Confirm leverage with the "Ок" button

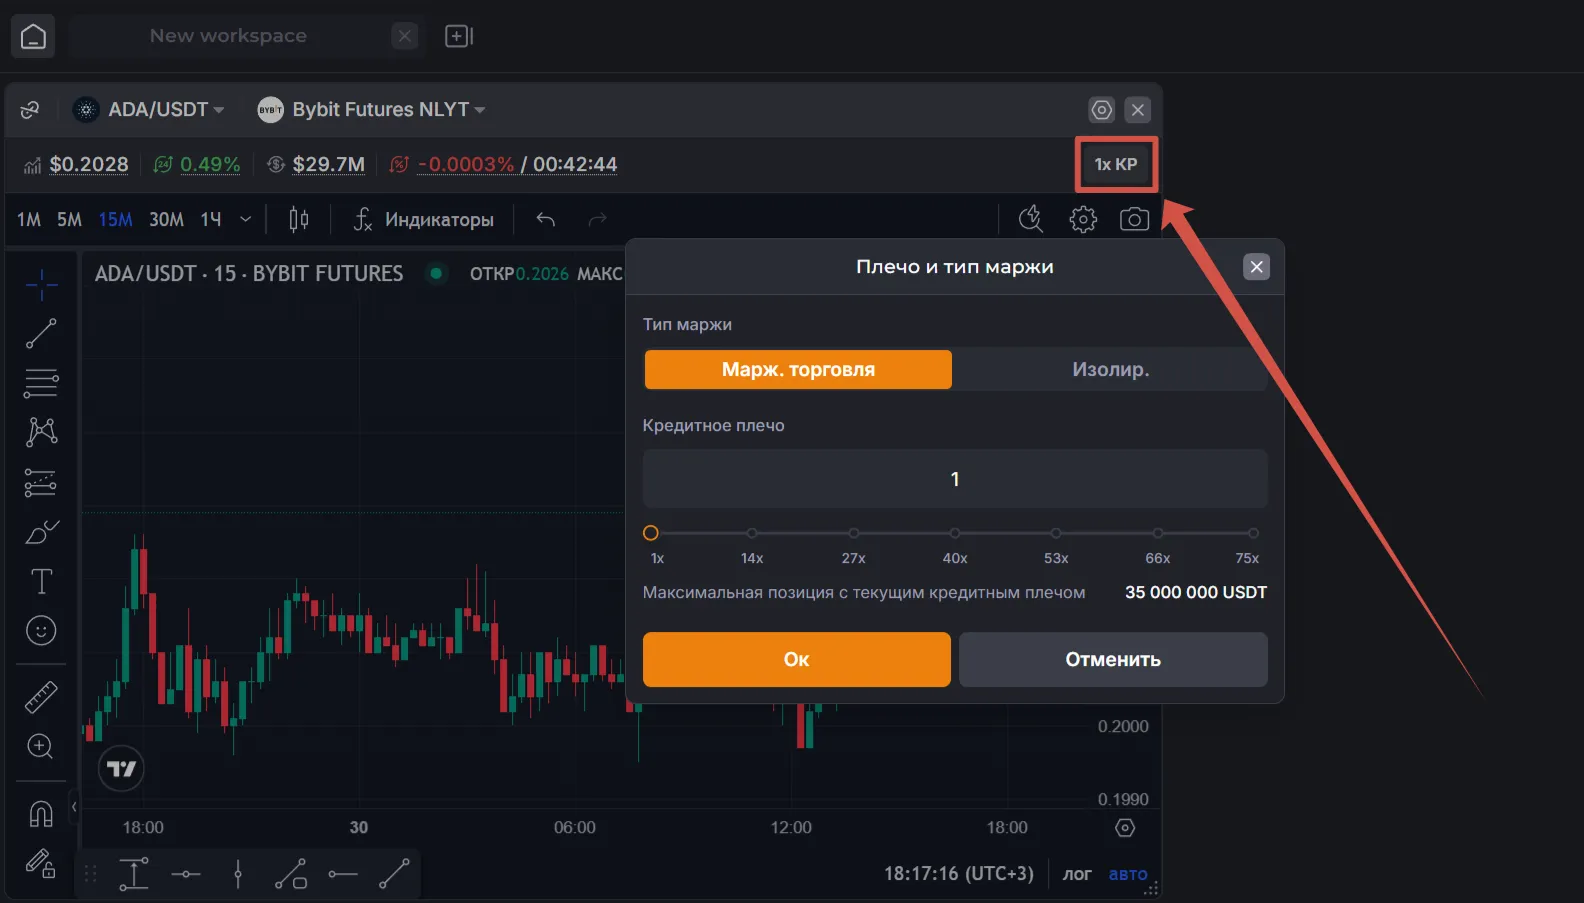[x=796, y=659]
